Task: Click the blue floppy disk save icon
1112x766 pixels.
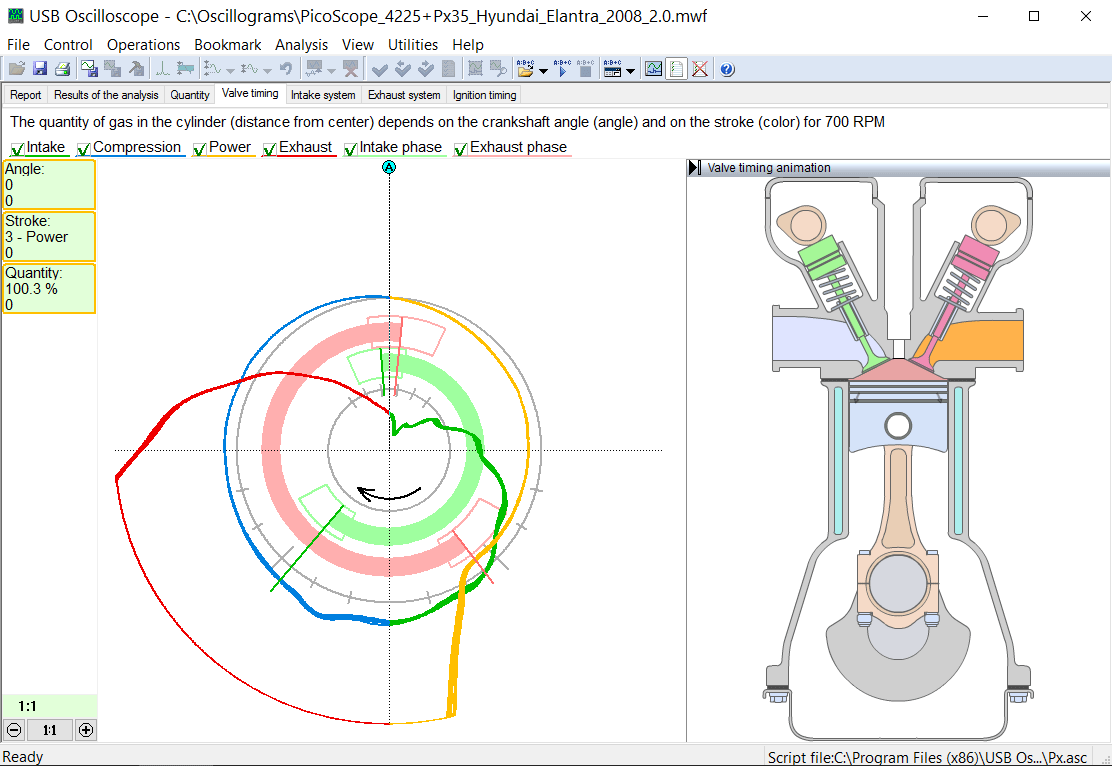Action: coord(40,69)
